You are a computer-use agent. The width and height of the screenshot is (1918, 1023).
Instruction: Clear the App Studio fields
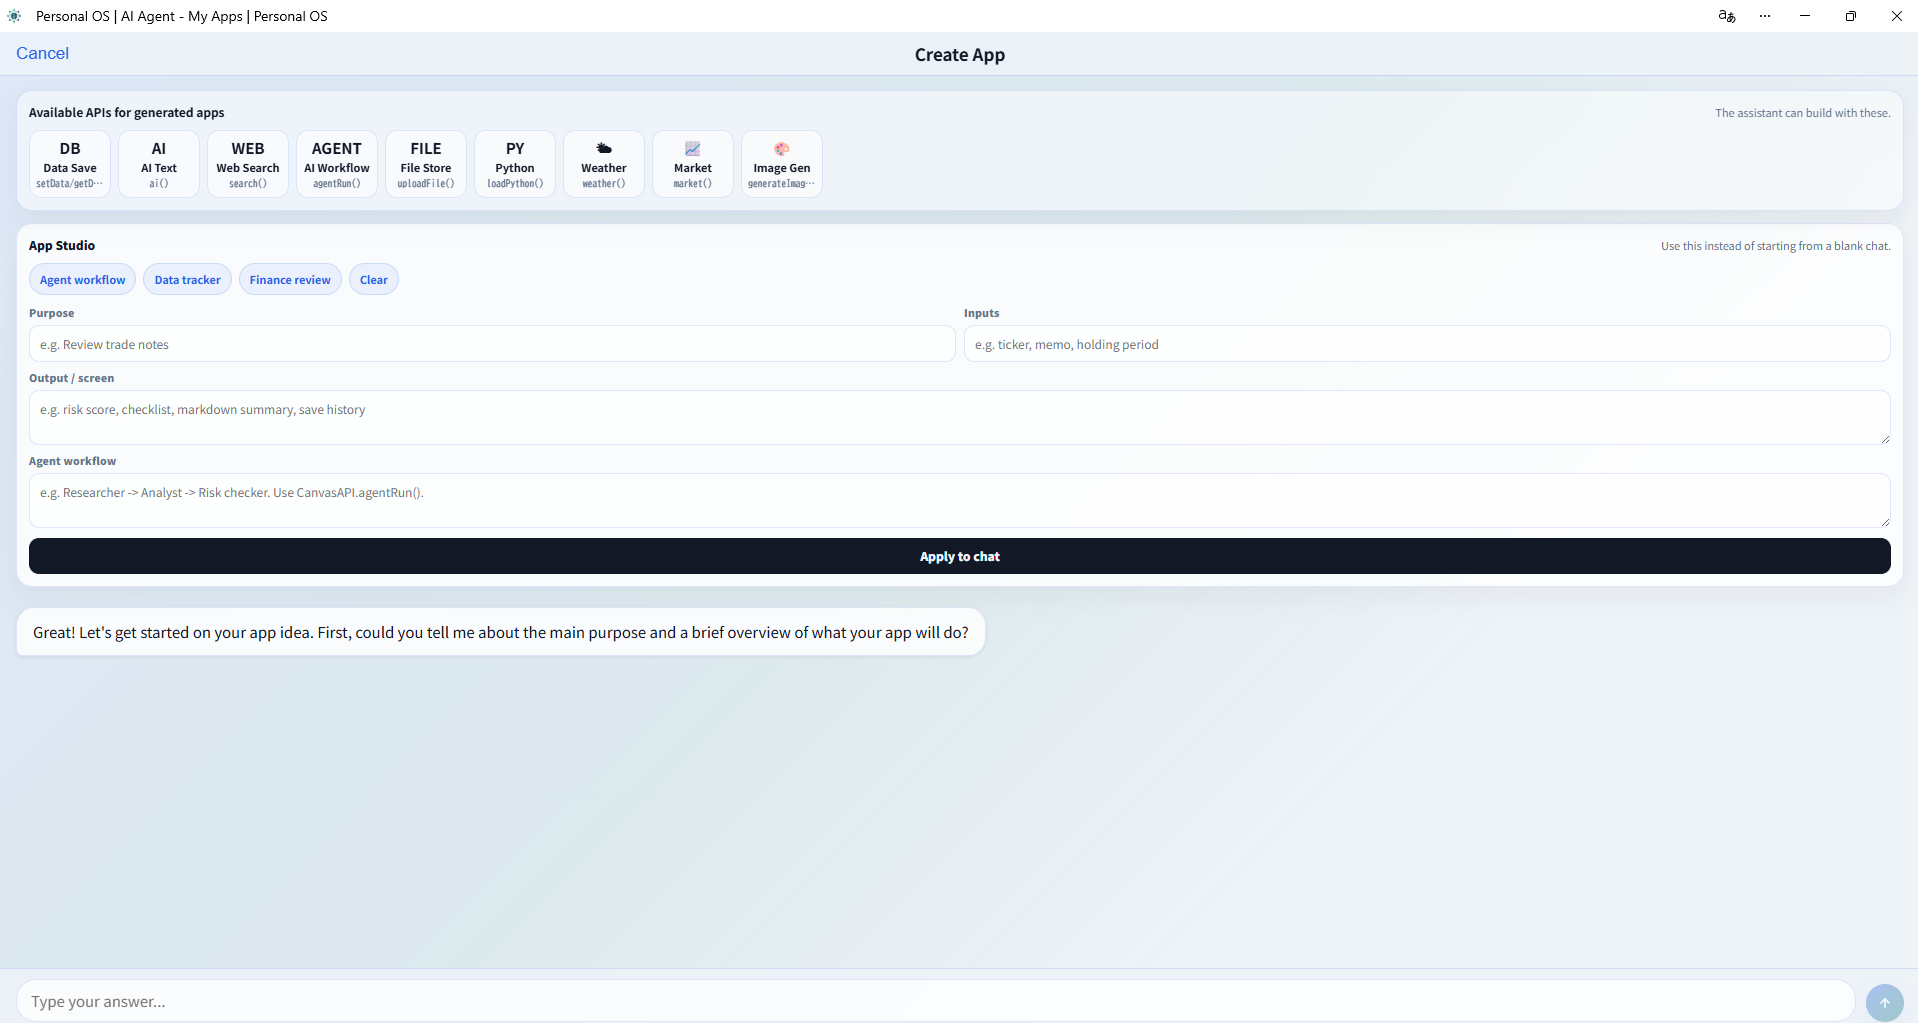[374, 280]
